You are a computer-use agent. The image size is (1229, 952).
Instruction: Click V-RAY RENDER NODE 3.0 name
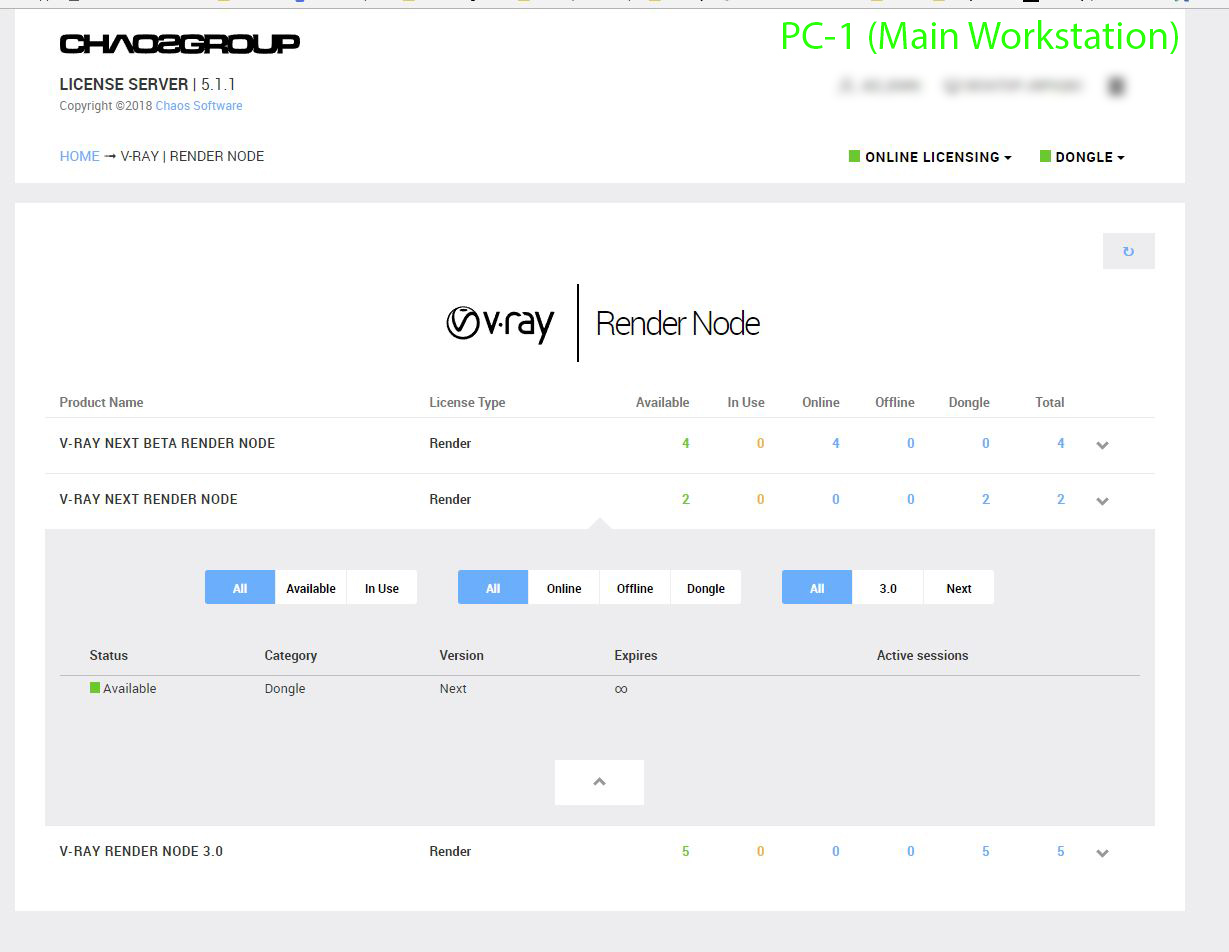pos(141,851)
